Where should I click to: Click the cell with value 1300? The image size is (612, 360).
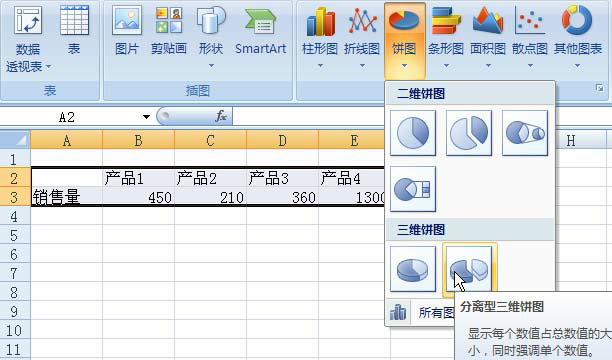tap(352, 196)
